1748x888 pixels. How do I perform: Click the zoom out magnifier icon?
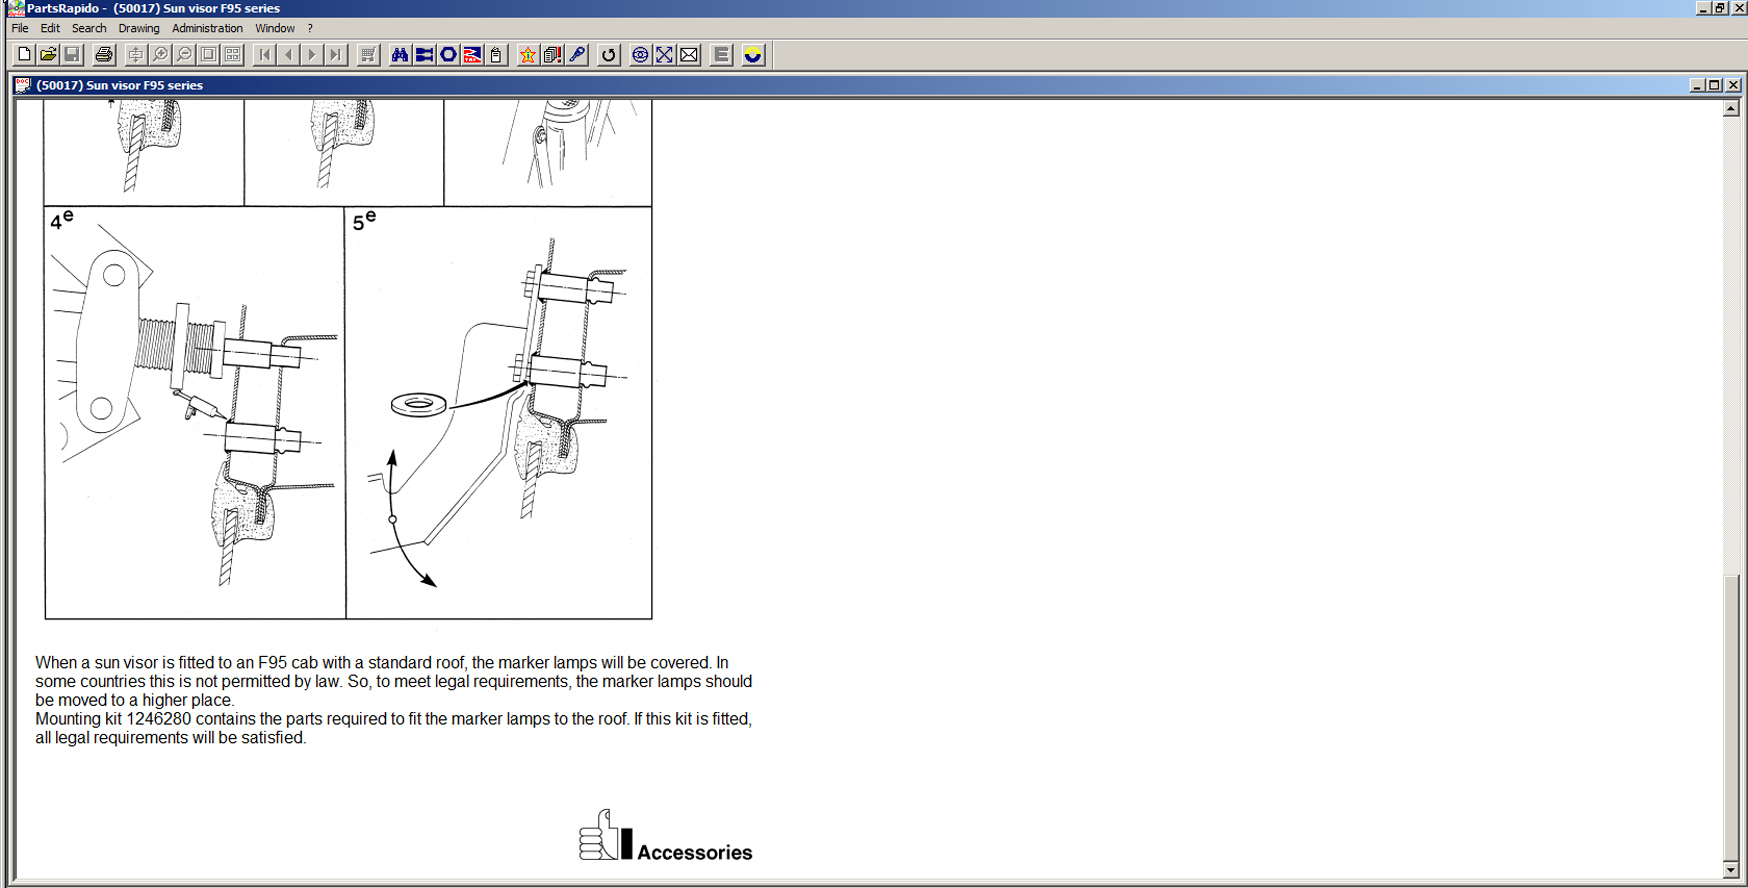[x=184, y=55]
